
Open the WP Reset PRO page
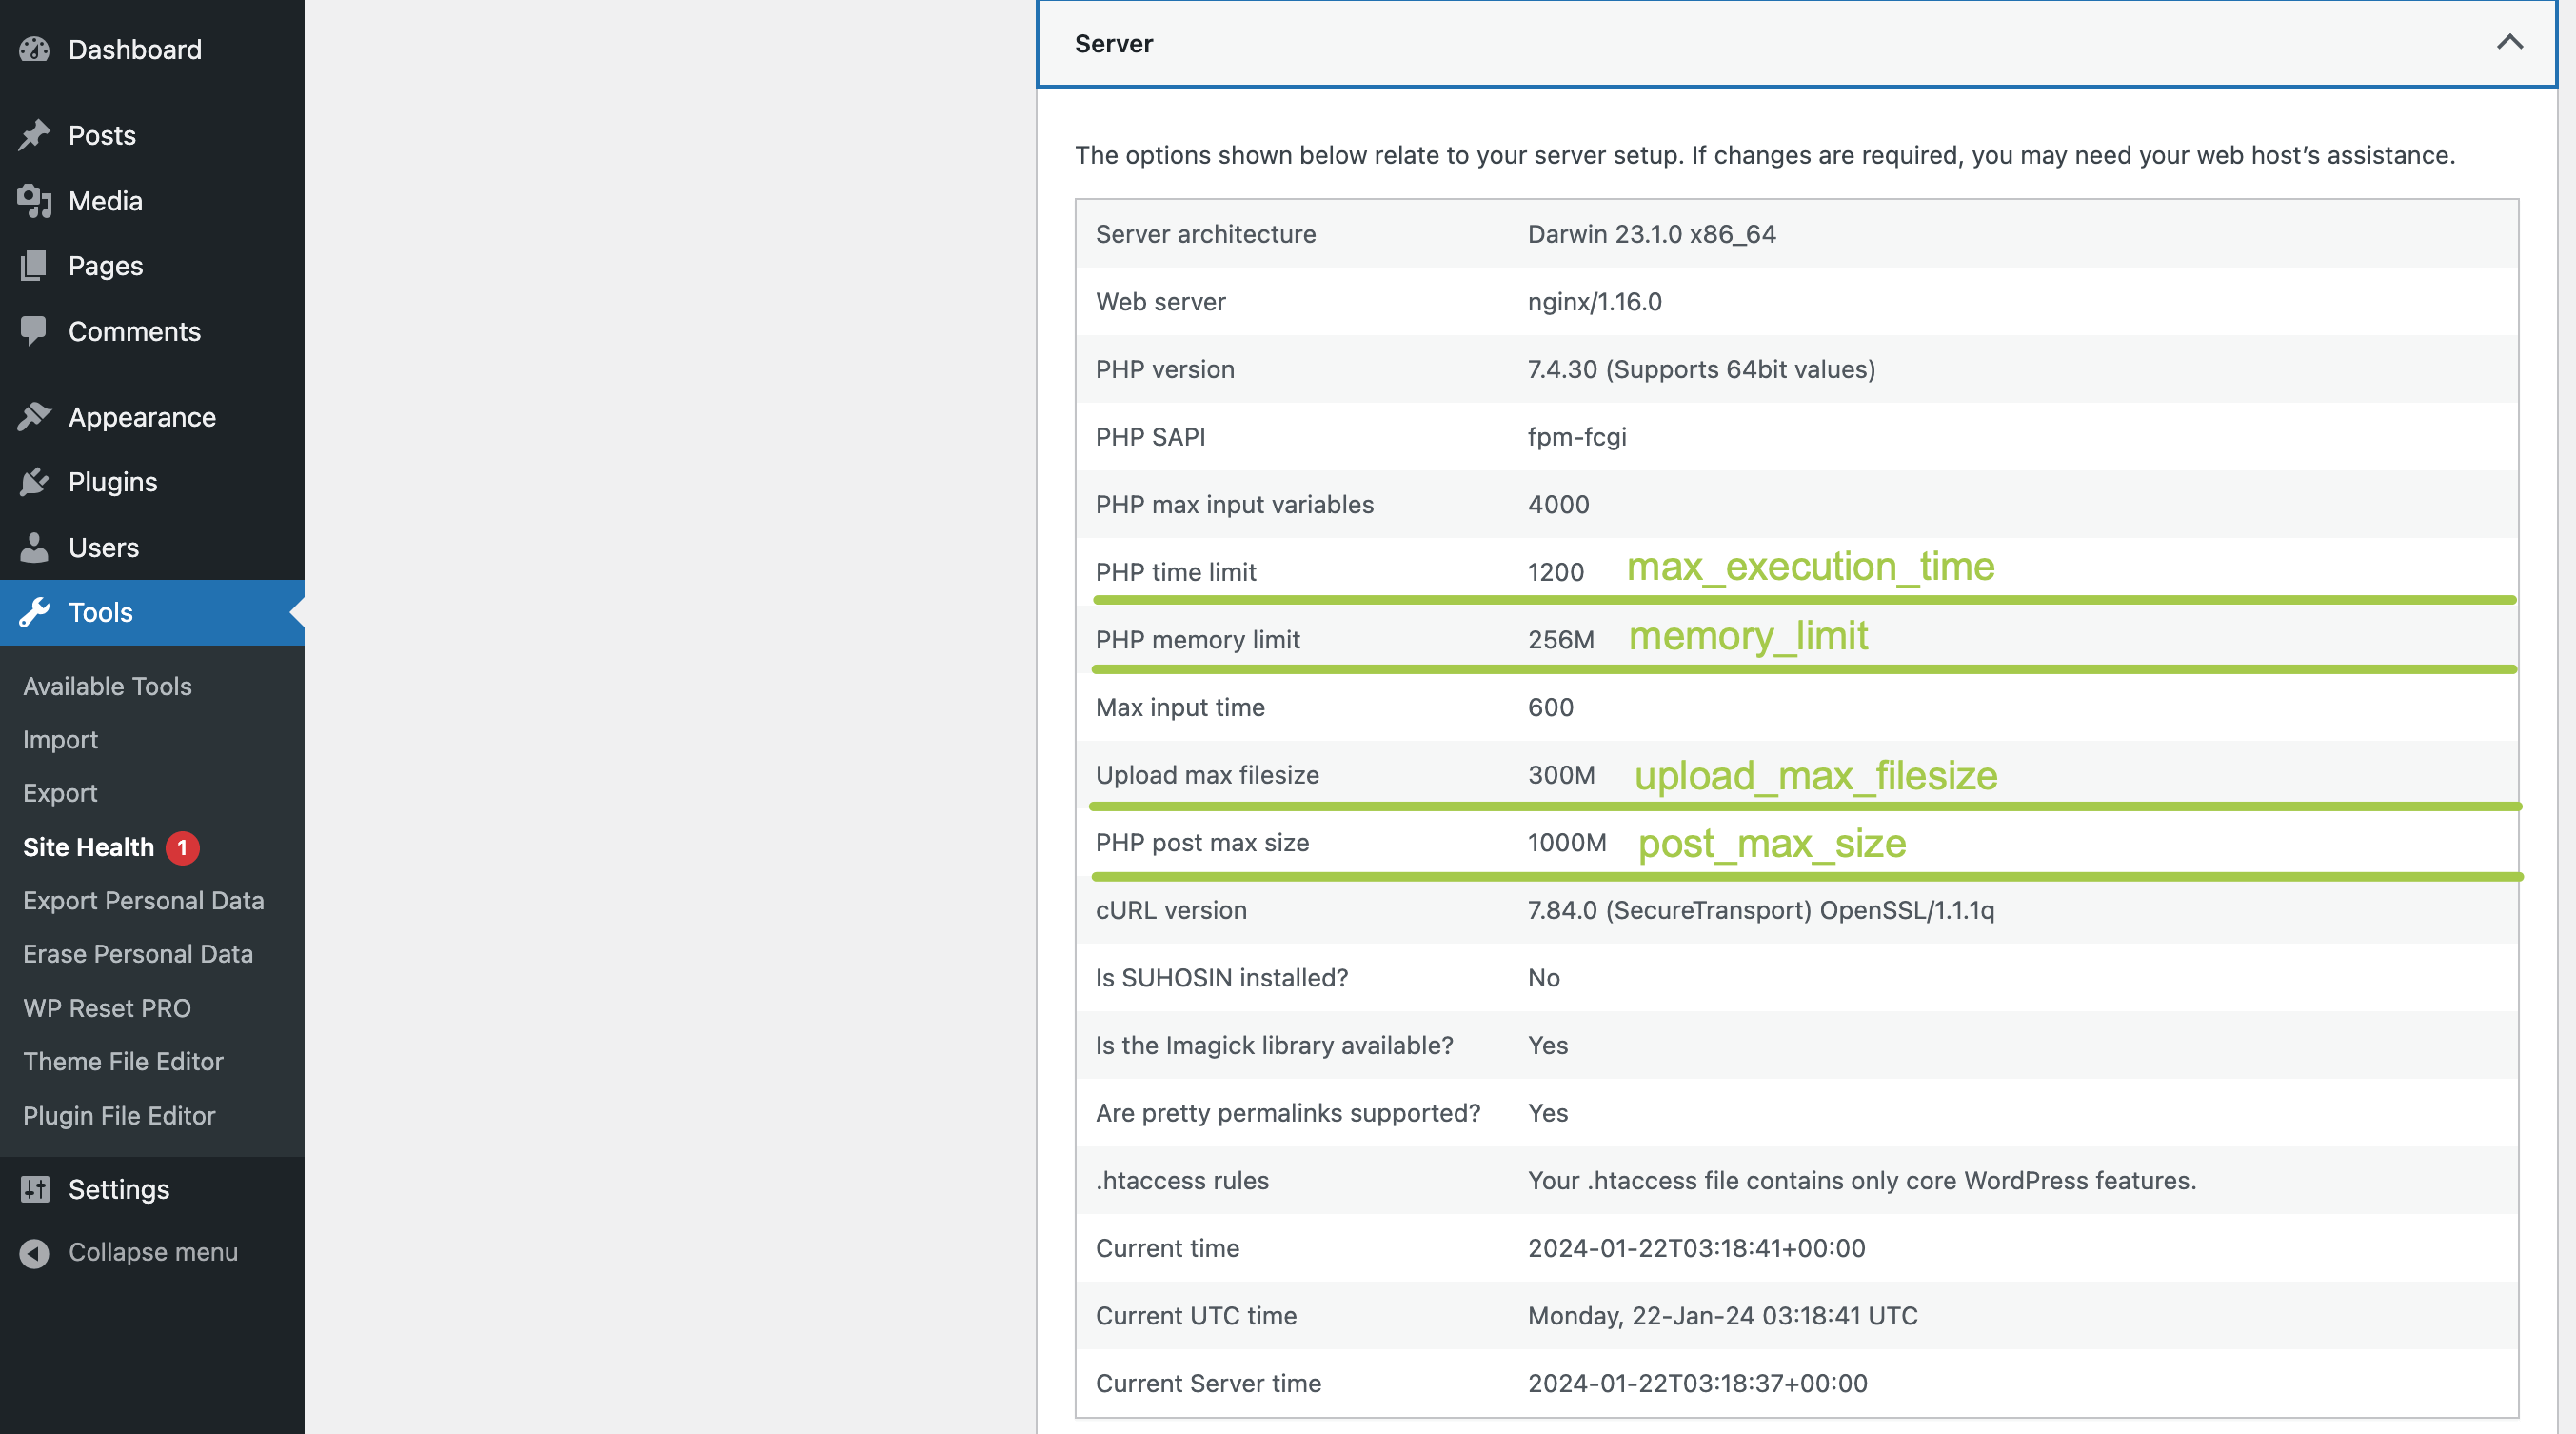click(x=106, y=1008)
